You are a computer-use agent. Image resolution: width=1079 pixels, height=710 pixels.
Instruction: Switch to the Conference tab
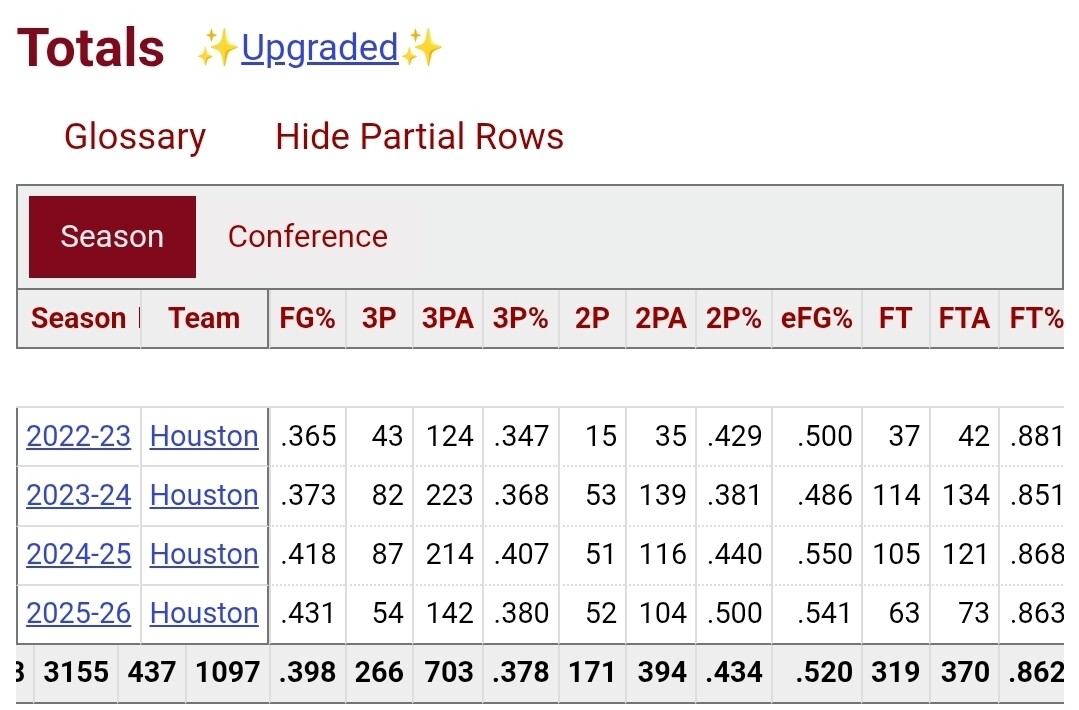click(307, 237)
